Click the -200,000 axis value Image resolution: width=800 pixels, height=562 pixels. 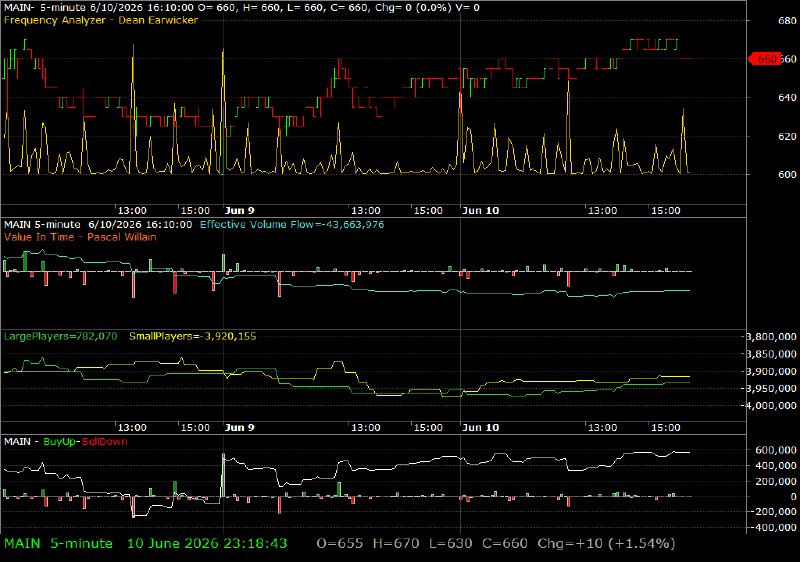click(x=773, y=512)
